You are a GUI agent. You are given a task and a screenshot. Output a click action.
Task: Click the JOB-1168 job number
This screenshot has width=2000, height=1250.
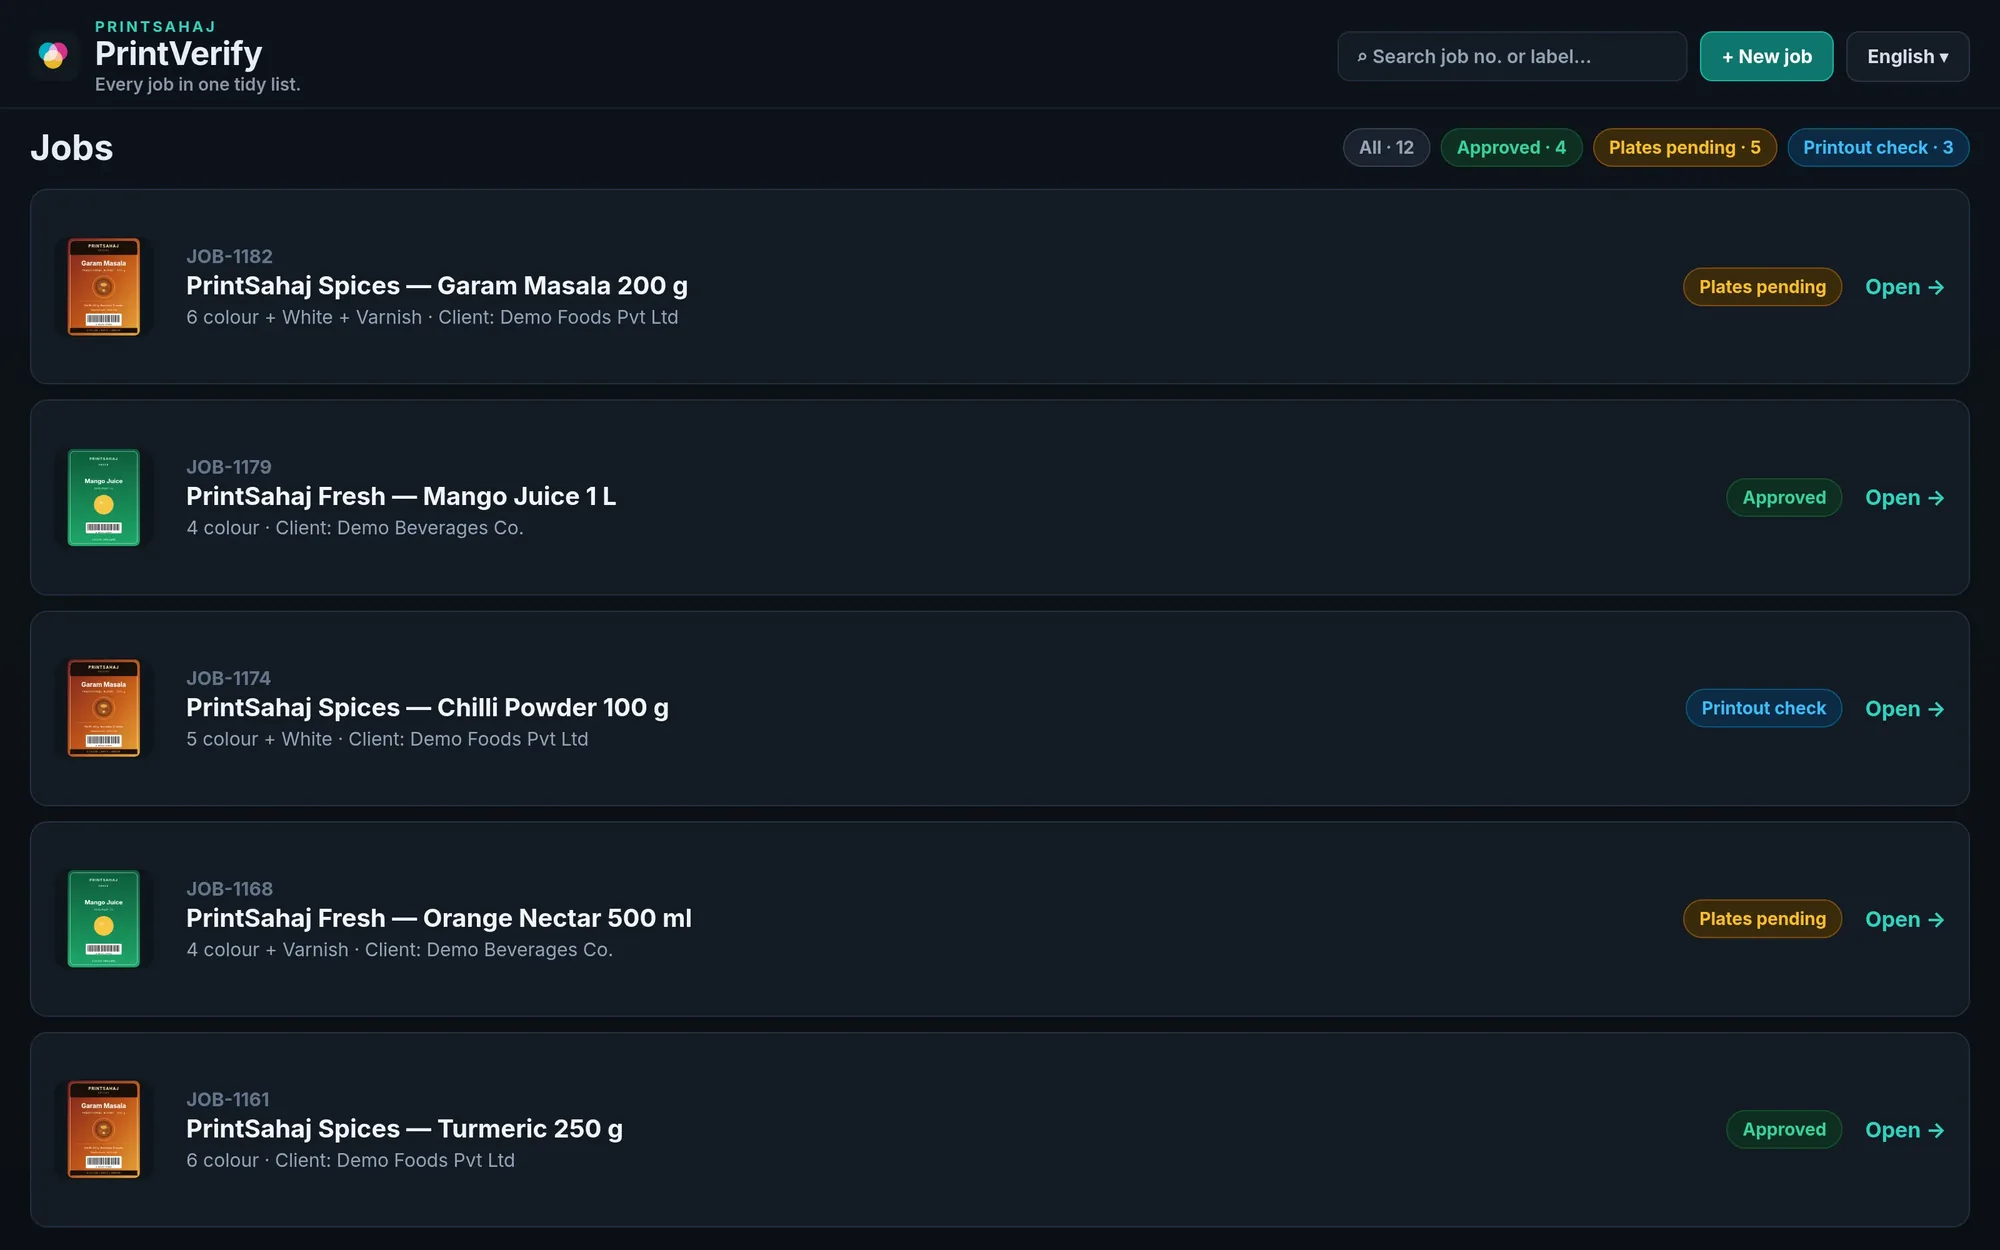[x=229, y=889]
